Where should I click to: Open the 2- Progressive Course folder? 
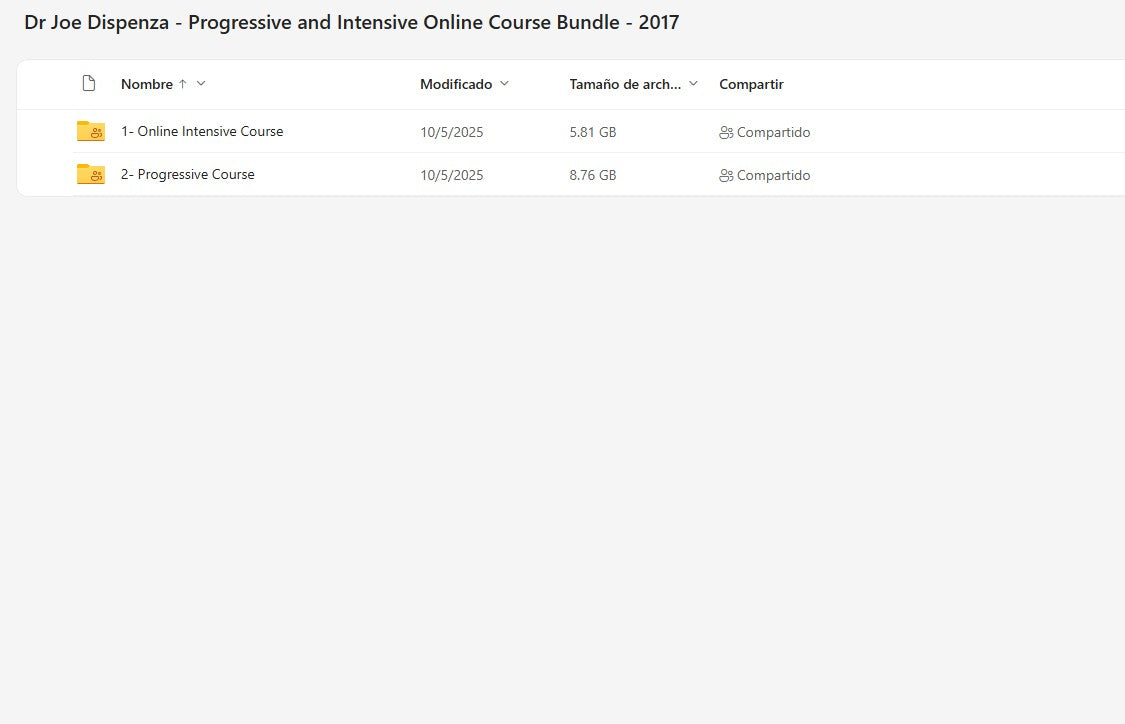pyautogui.click(x=188, y=174)
